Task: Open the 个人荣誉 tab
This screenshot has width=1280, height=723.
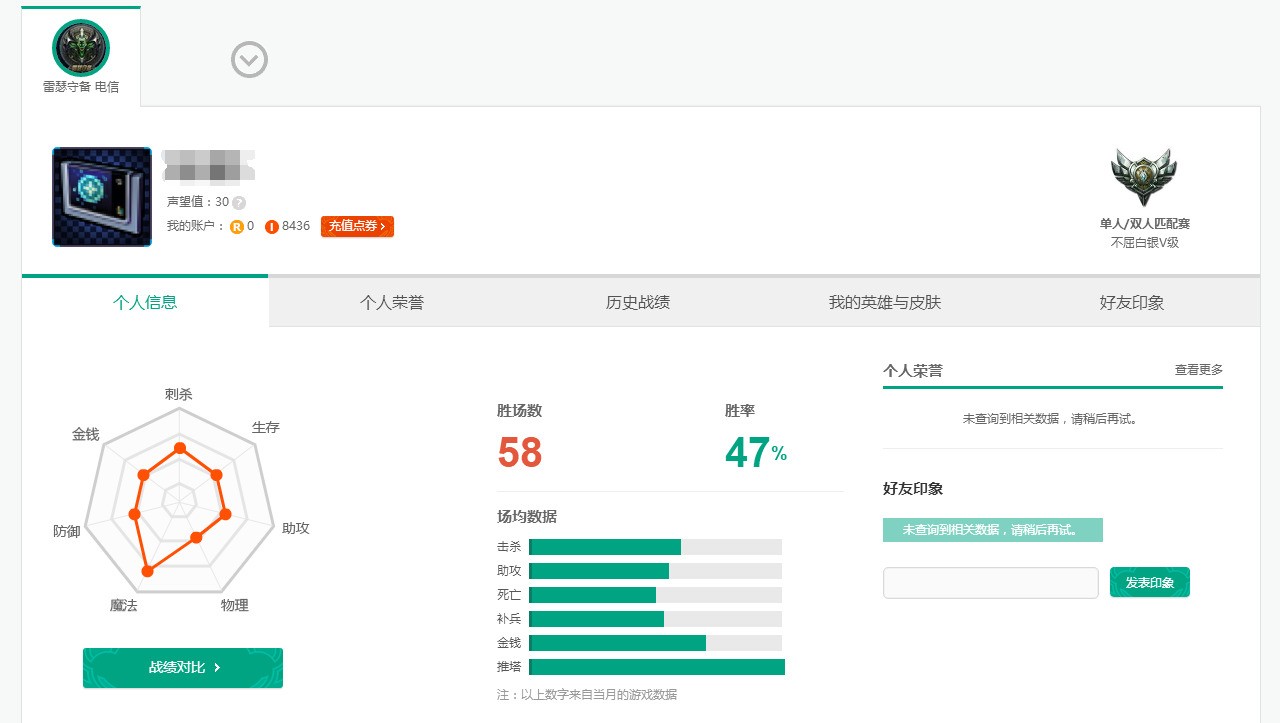Action: (392, 302)
